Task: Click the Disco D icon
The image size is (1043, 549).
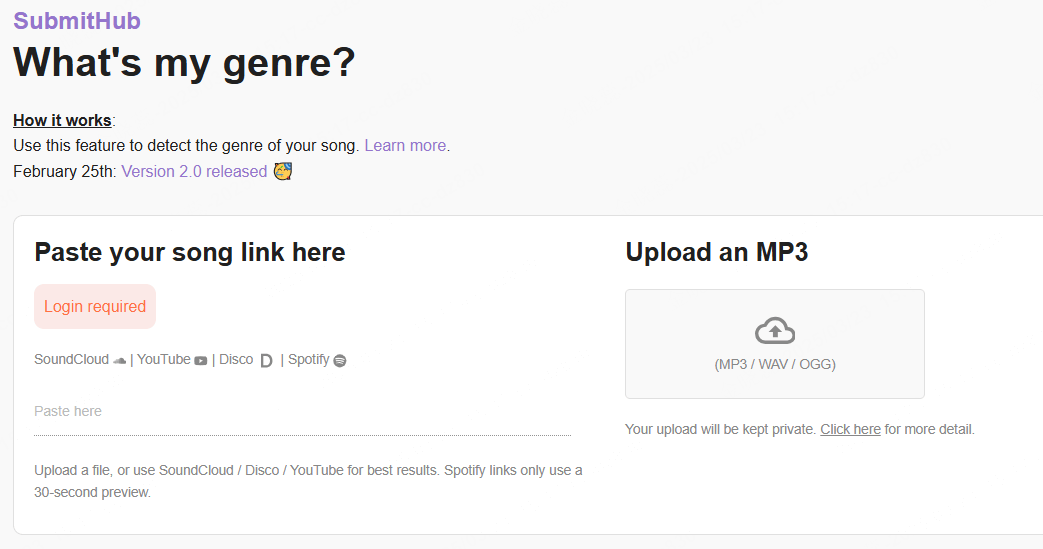Action: tap(266, 361)
